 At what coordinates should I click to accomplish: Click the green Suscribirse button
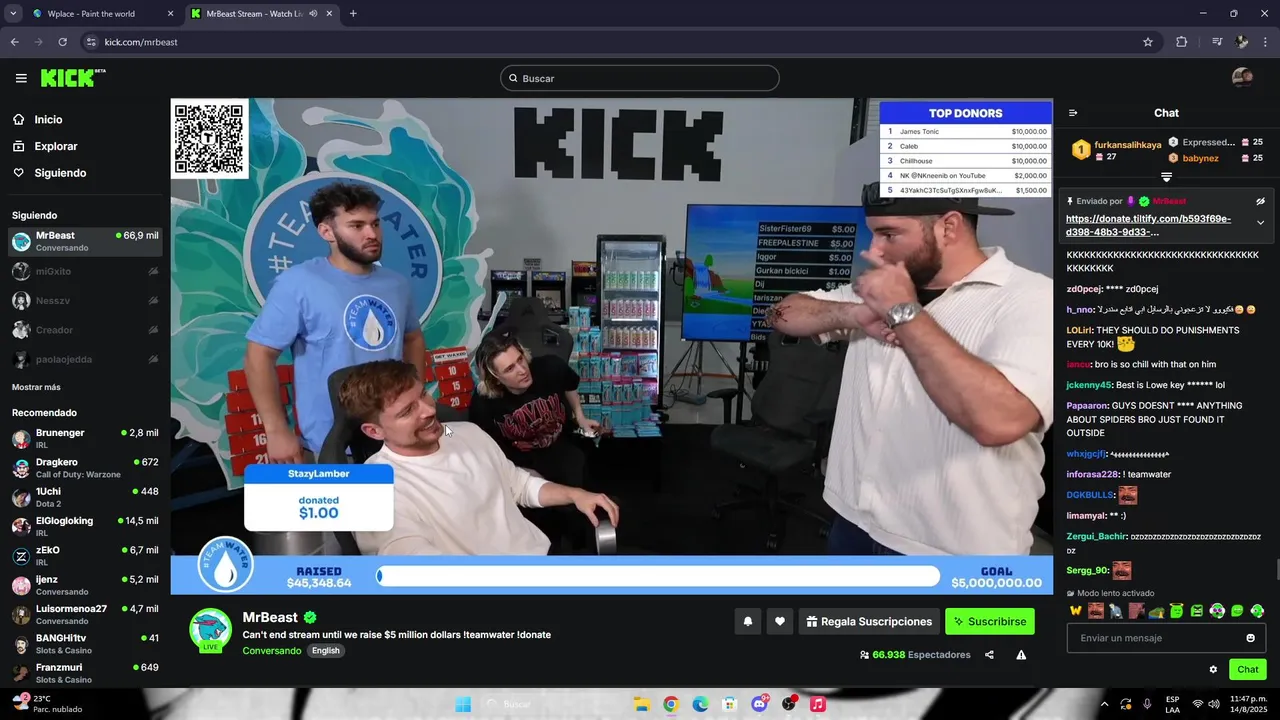[990, 621]
